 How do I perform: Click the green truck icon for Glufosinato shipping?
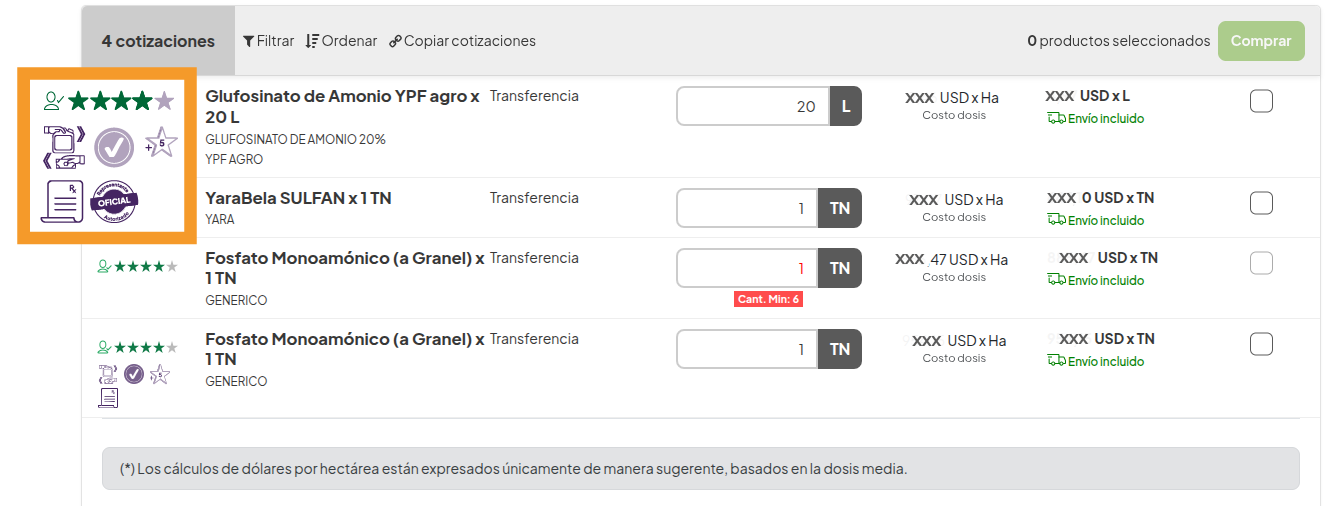pyautogui.click(x=1056, y=118)
